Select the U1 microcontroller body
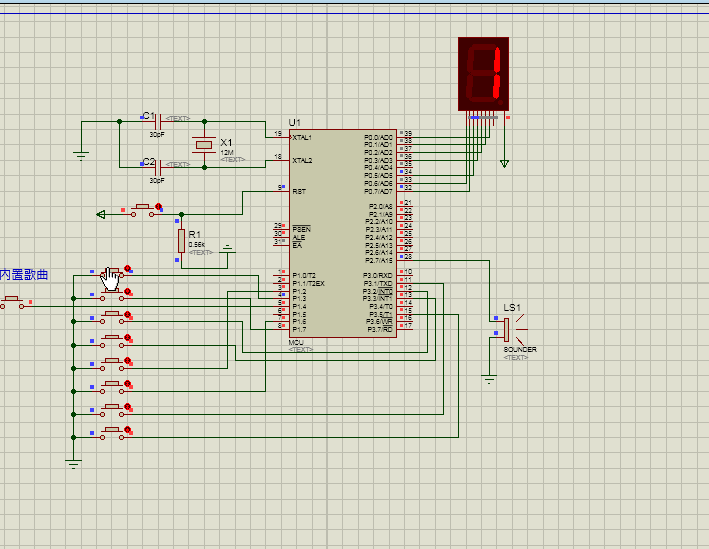 (x=343, y=233)
